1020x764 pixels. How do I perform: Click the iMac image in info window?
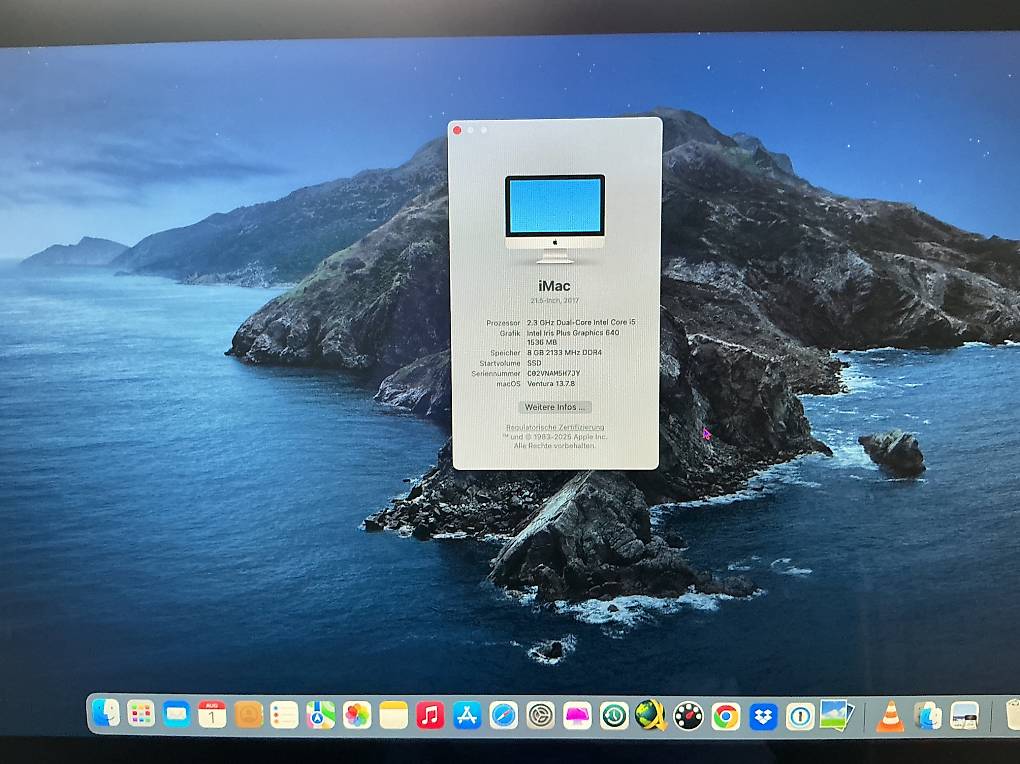coord(555,218)
